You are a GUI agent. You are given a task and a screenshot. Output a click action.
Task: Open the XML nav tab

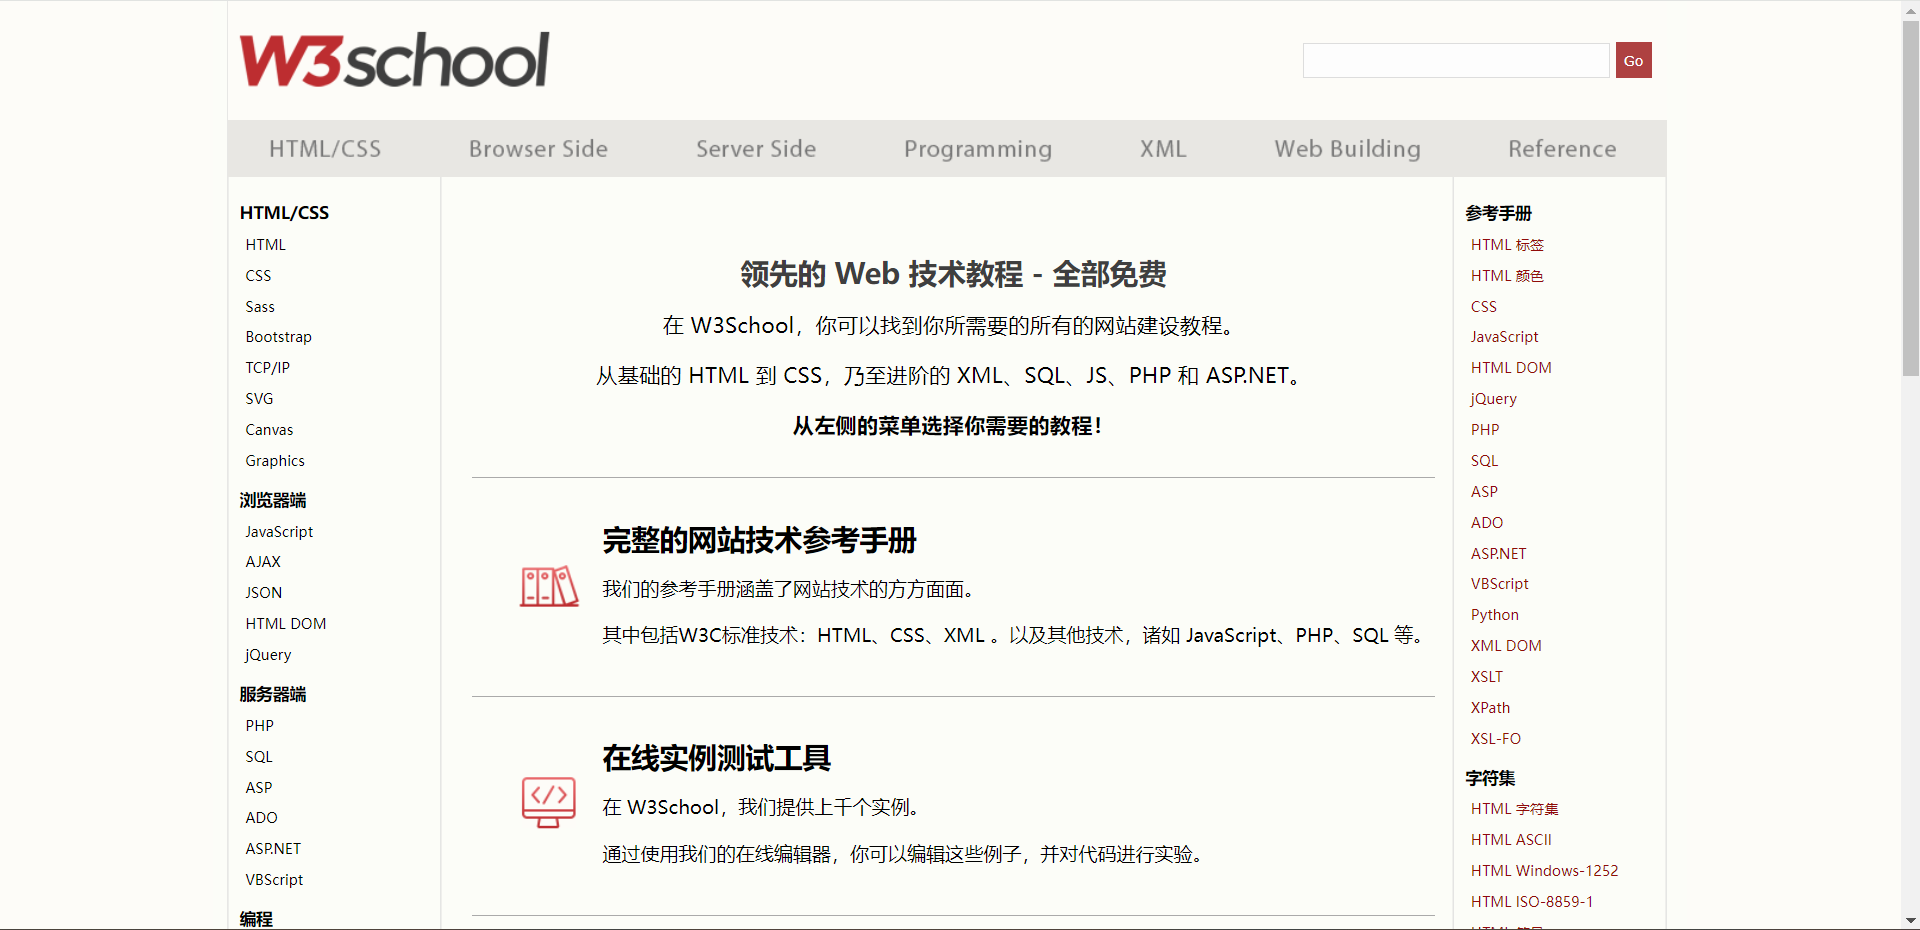point(1163,149)
